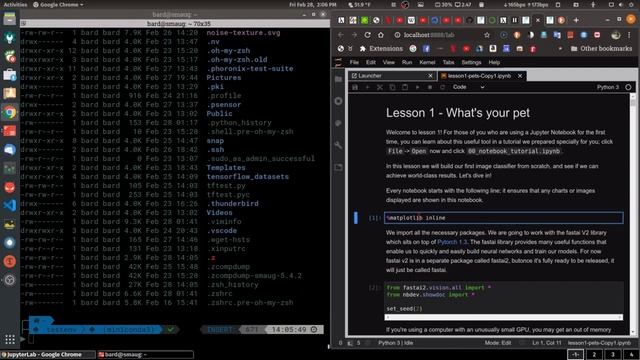This screenshot has width=640, height=360.
Task: Save the notebook with the toolbar disk icon
Action: click(355, 87)
